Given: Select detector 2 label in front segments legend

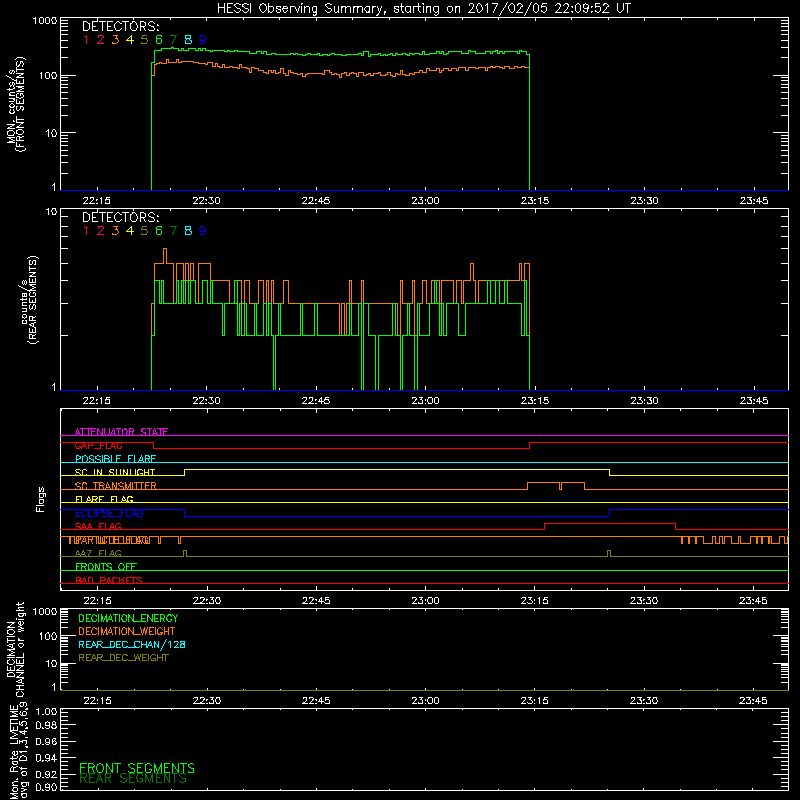Looking at the screenshot, I should click(x=101, y=40).
